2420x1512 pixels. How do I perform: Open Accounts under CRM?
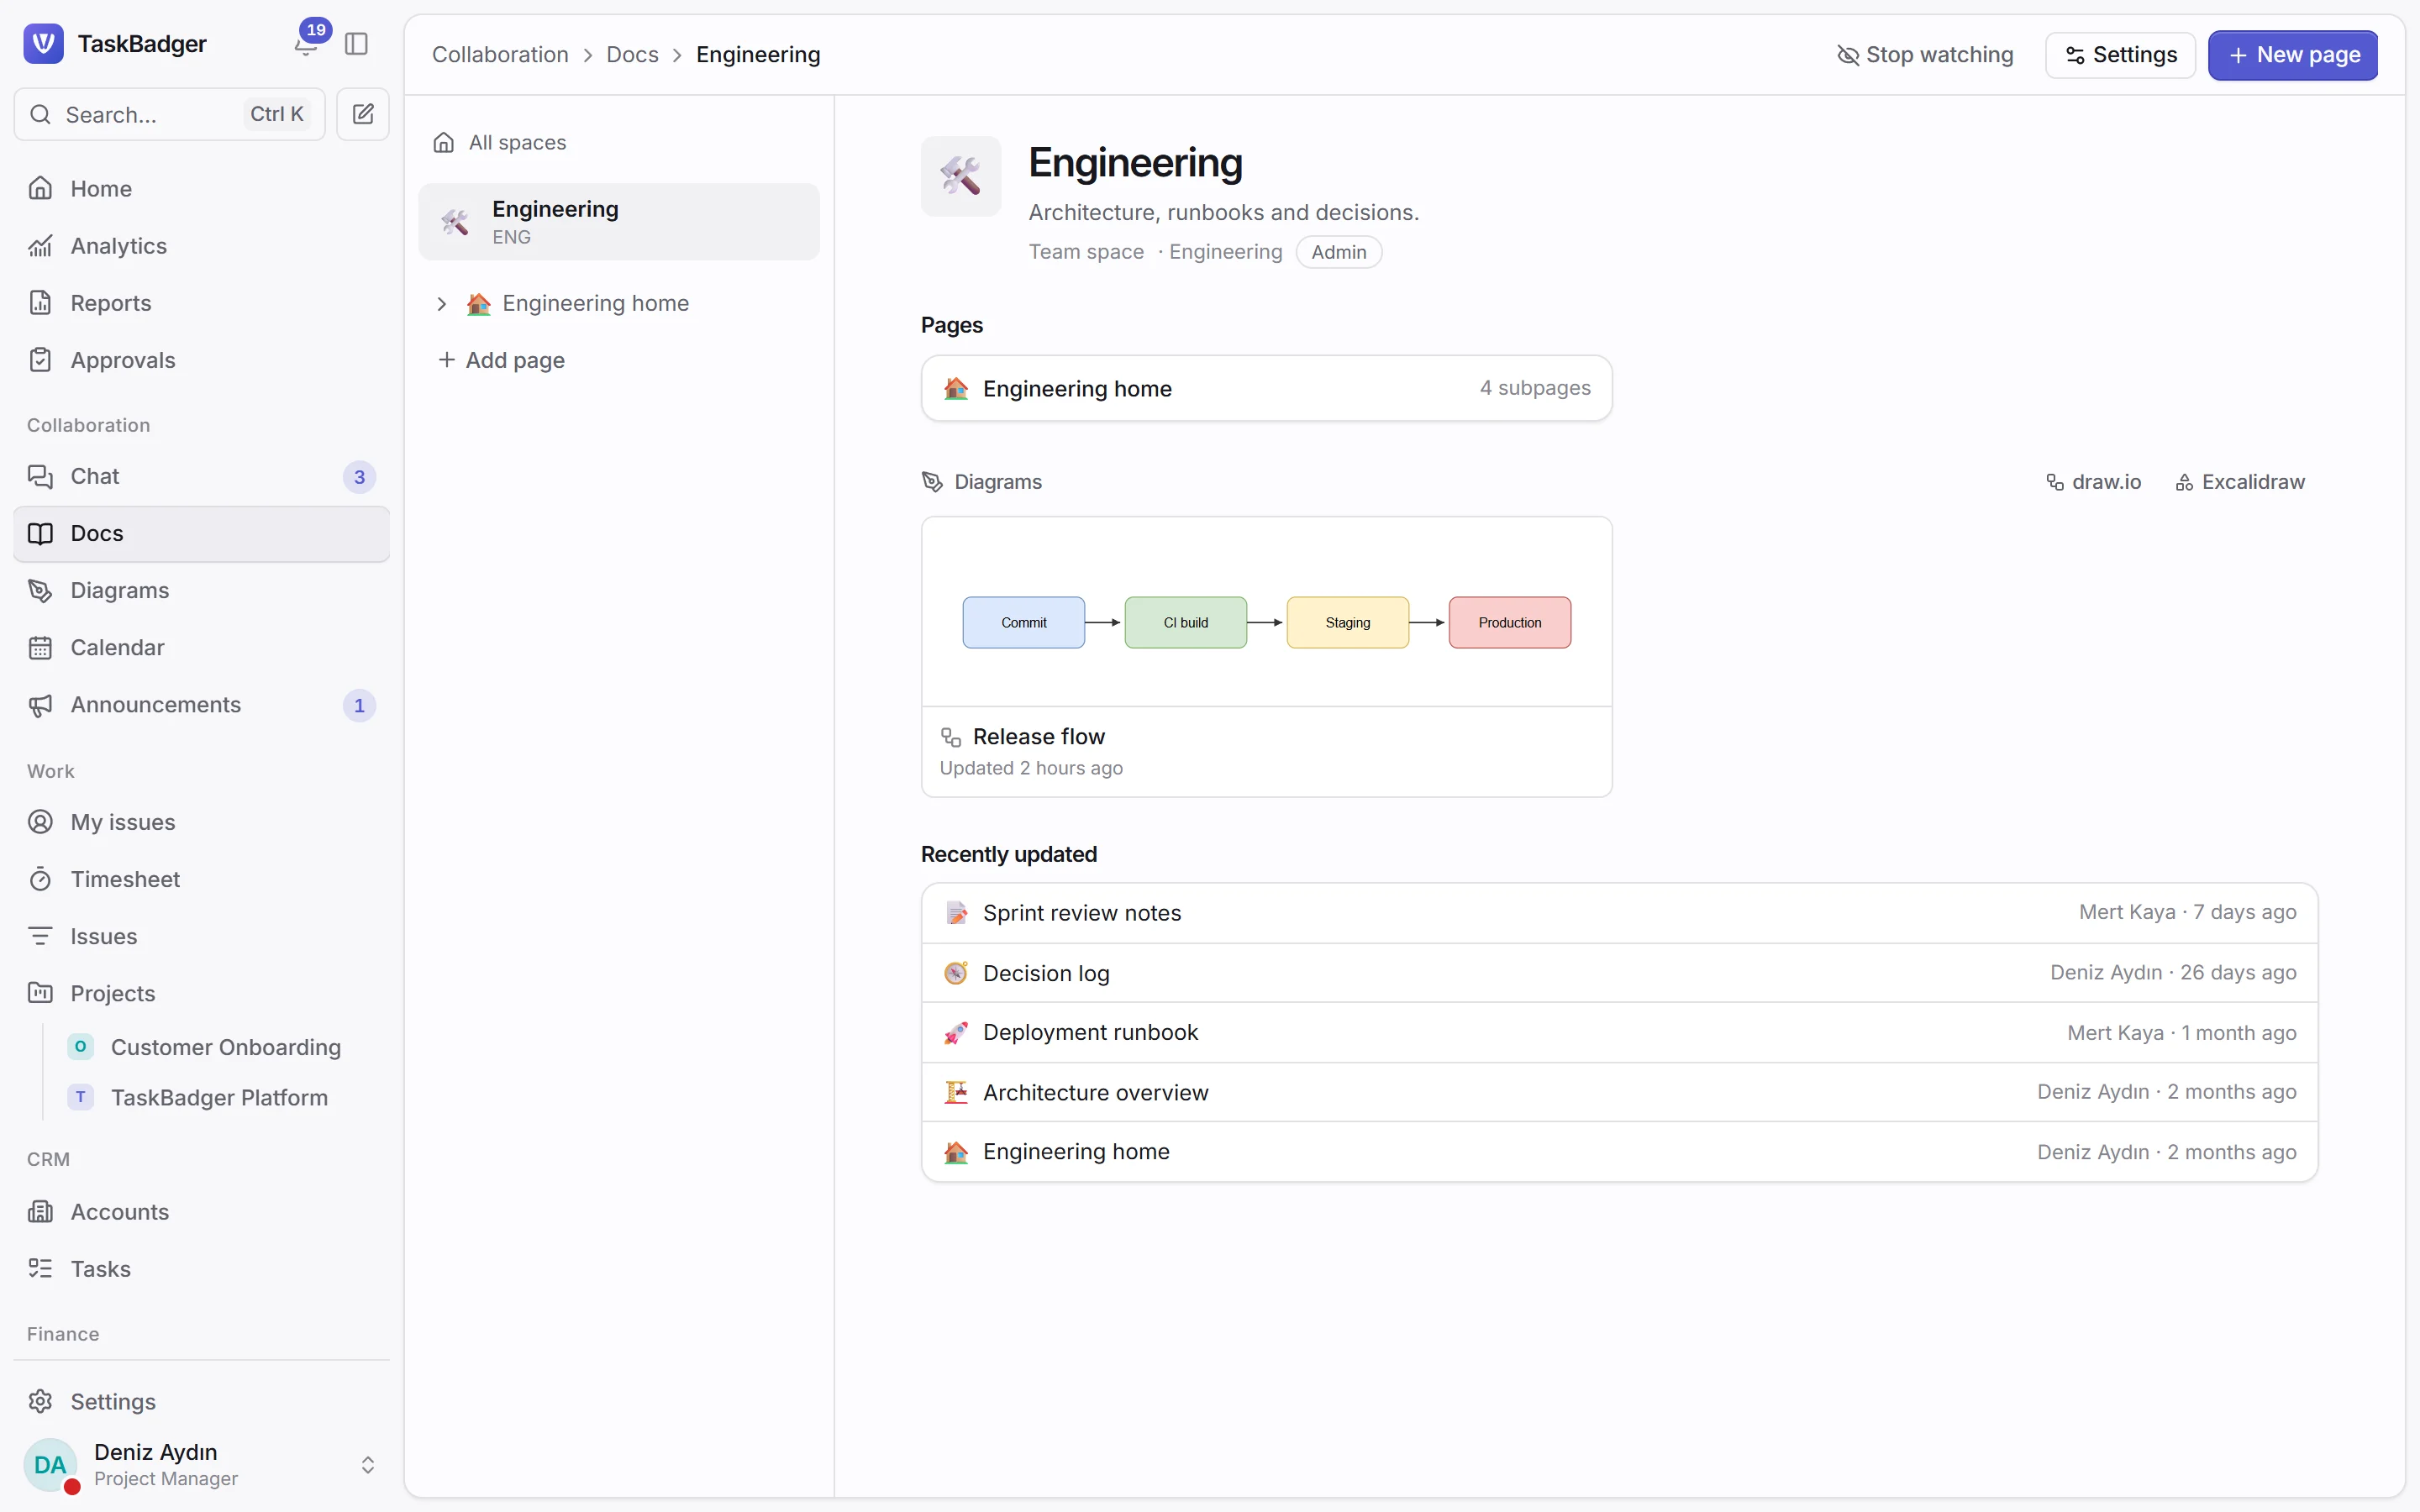coord(201,1211)
